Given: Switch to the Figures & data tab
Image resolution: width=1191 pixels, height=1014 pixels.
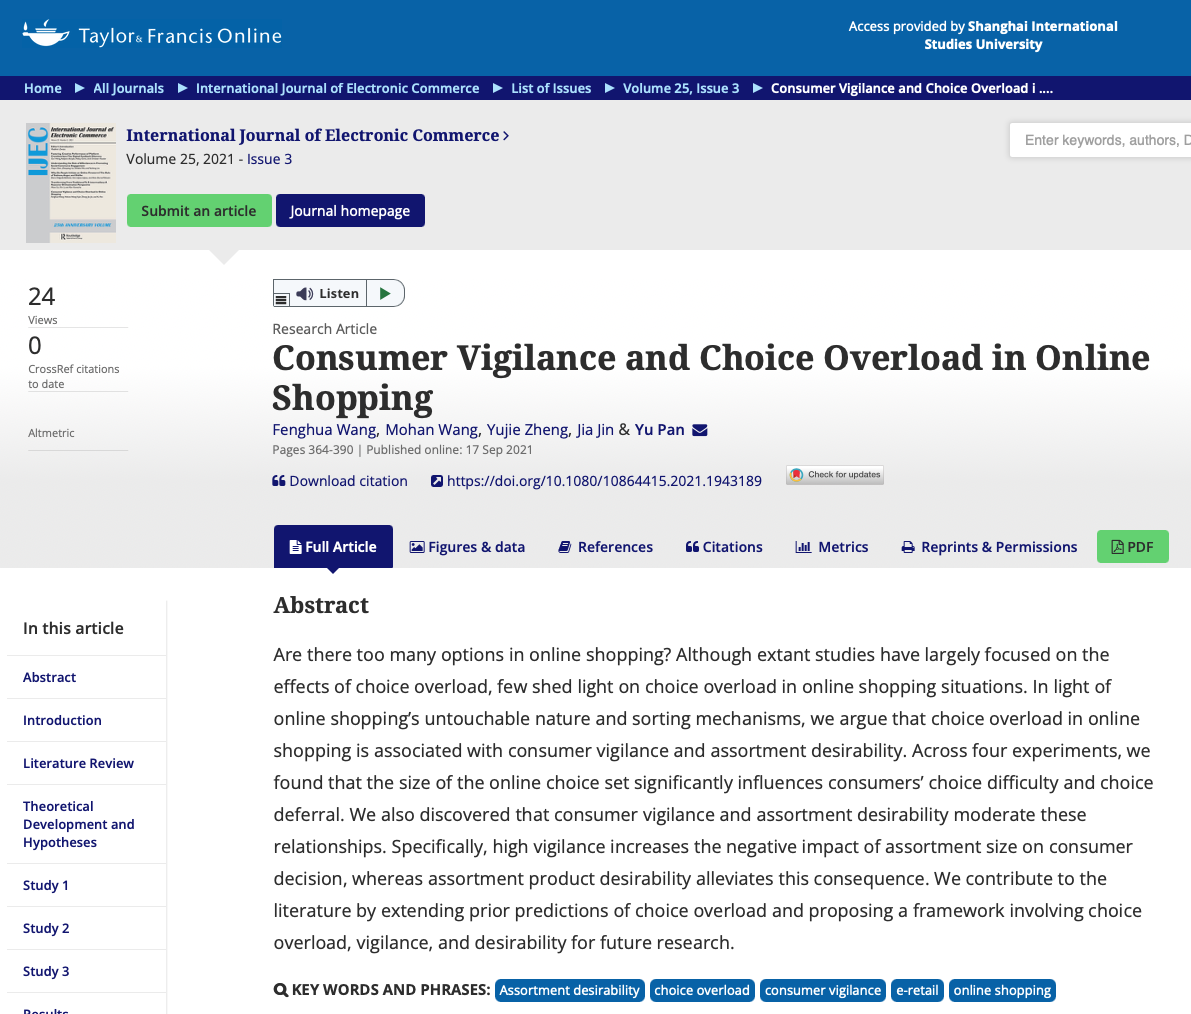Looking at the screenshot, I should pyautogui.click(x=467, y=547).
